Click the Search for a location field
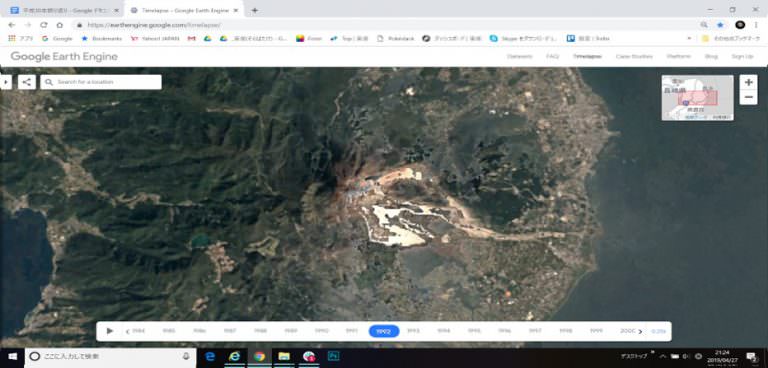 [x=101, y=82]
